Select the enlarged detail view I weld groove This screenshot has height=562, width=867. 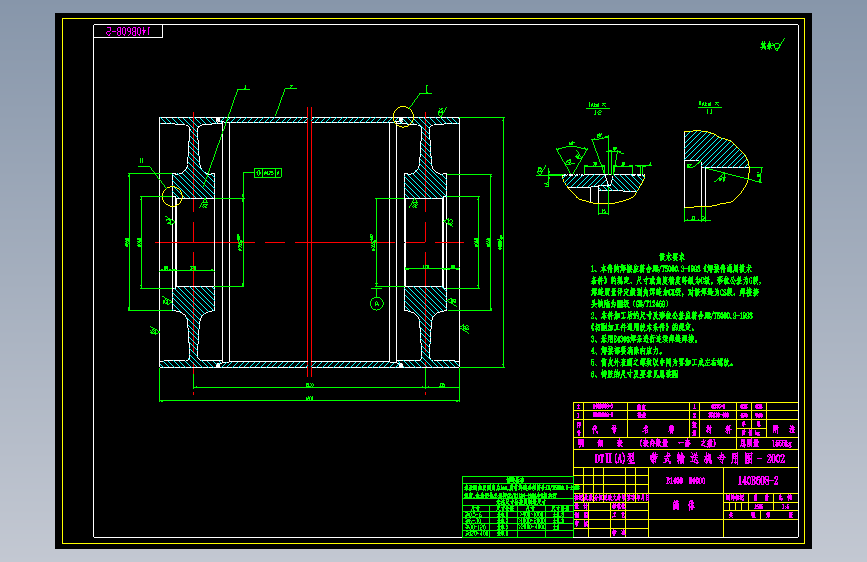596,173
